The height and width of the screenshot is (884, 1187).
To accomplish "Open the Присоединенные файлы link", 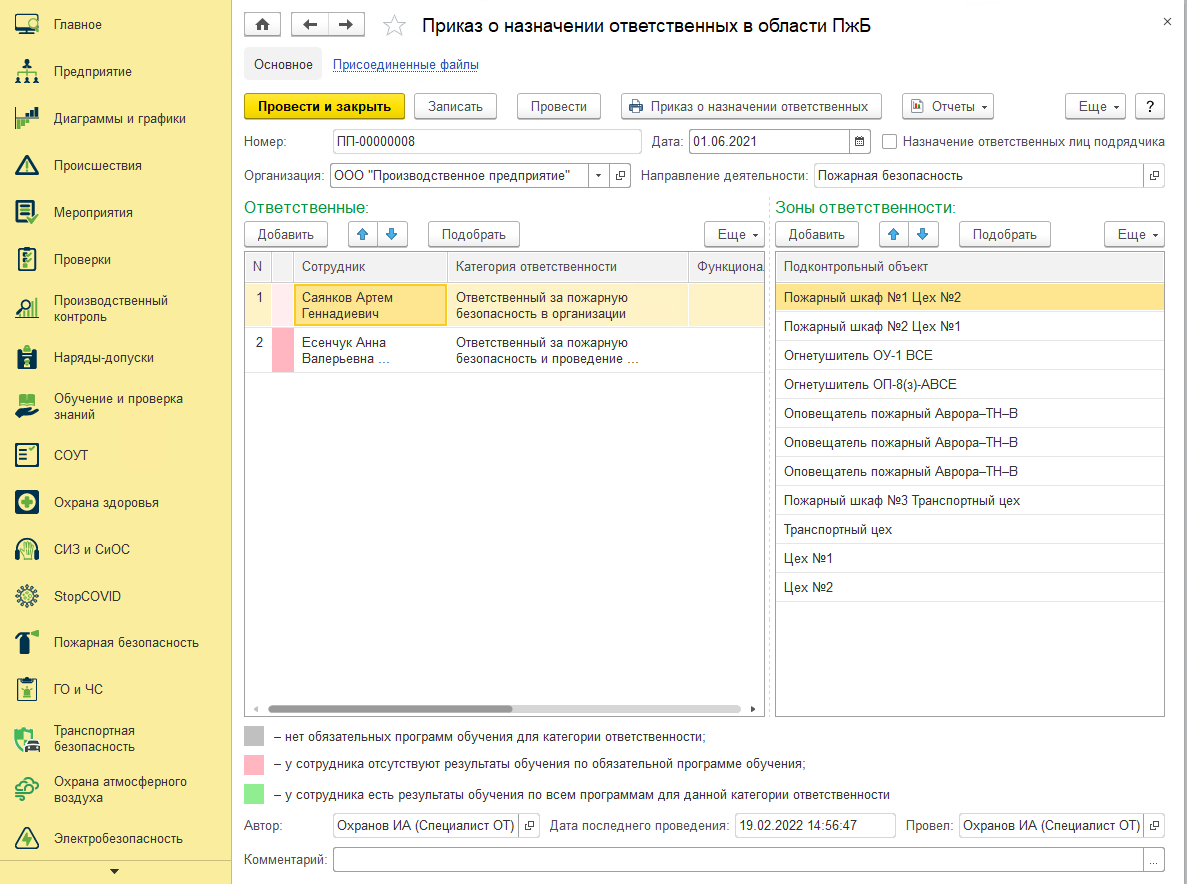I will click(405, 65).
